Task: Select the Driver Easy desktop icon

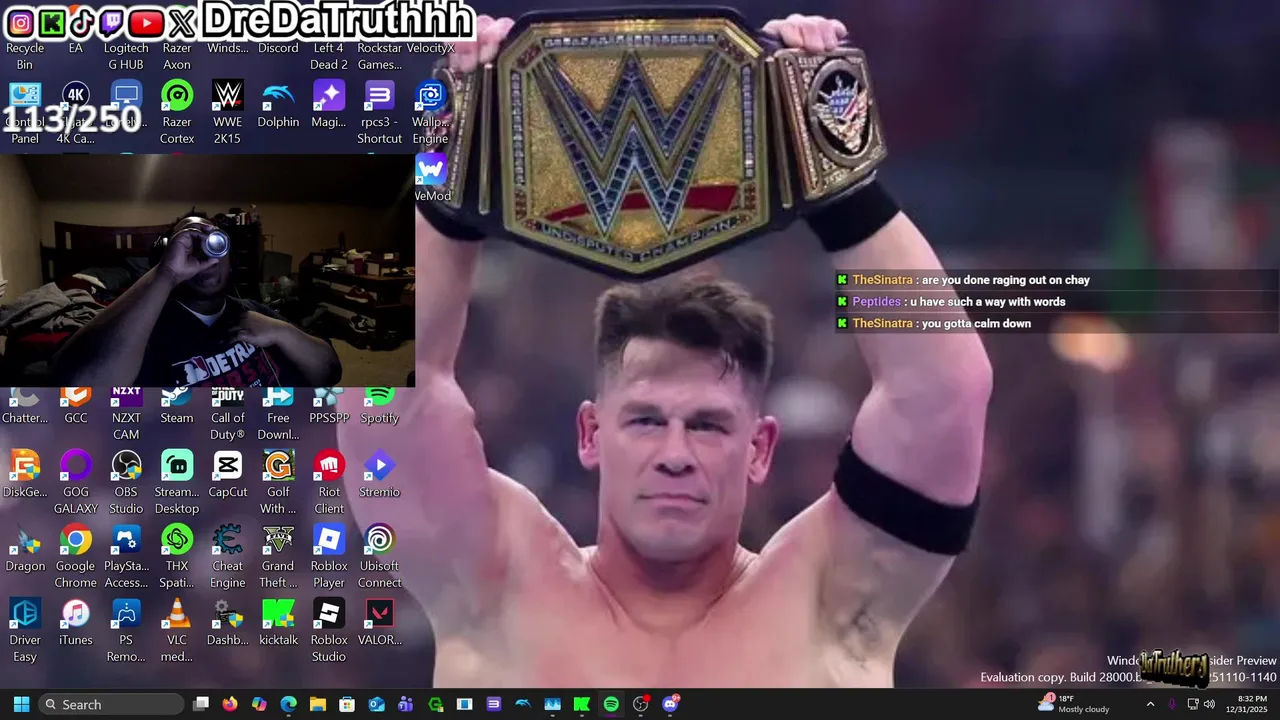Action: (x=25, y=630)
